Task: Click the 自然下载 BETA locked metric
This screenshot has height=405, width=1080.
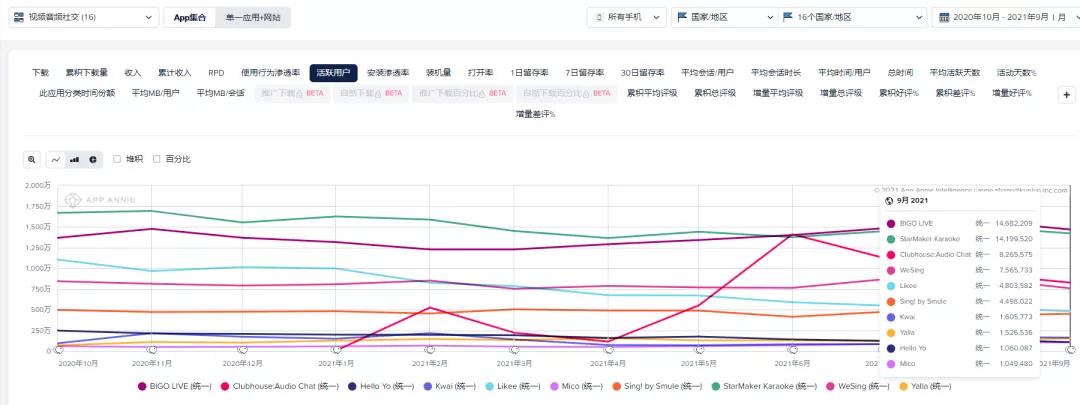Action: pyautogui.click(x=371, y=93)
